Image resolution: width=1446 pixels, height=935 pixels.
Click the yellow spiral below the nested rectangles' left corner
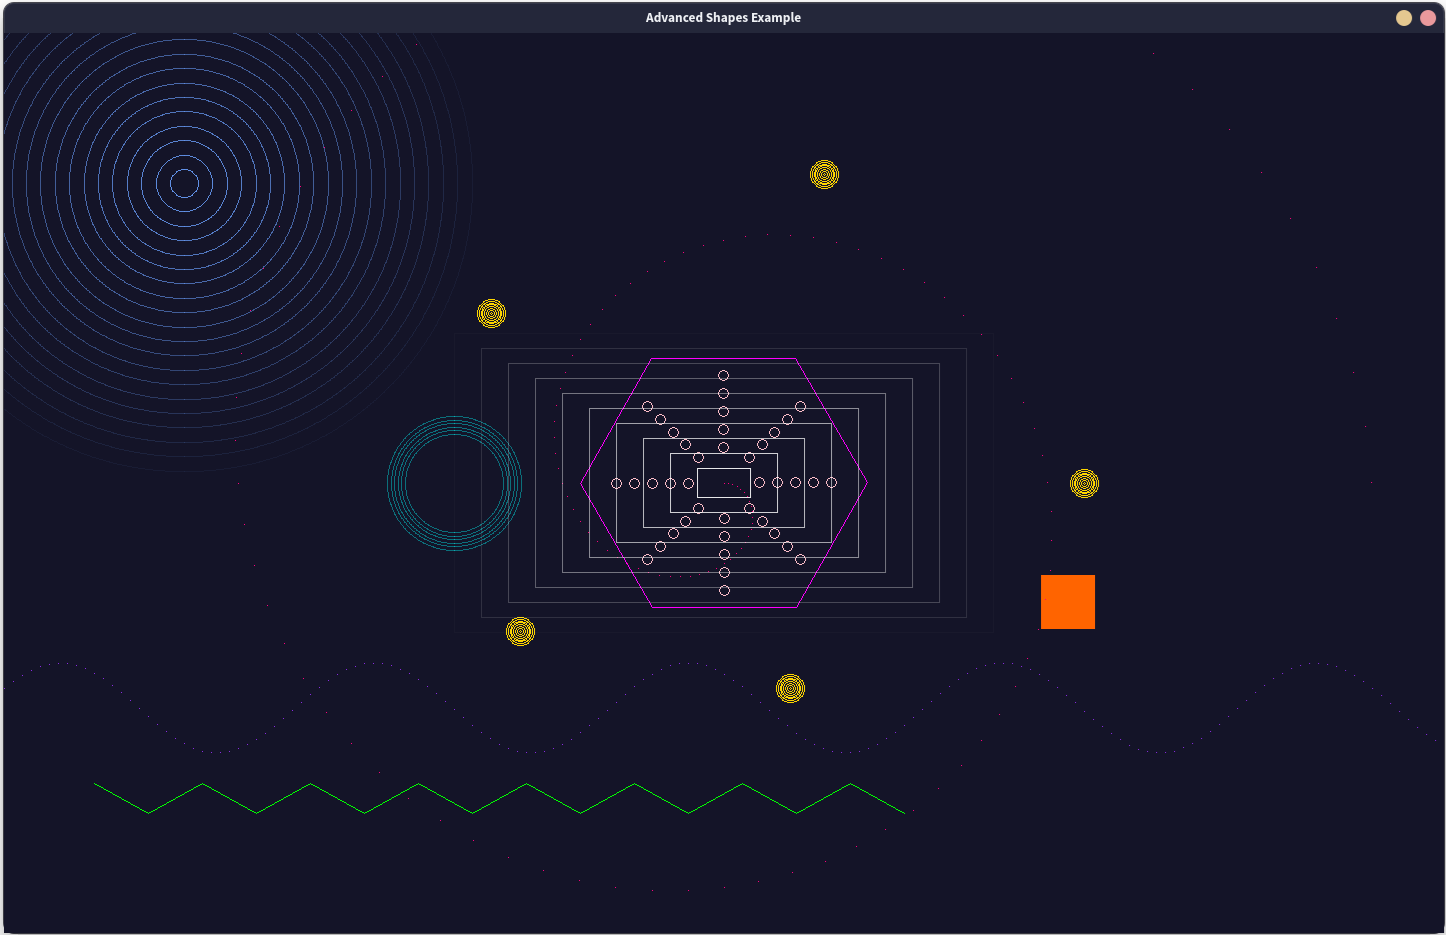(x=520, y=632)
